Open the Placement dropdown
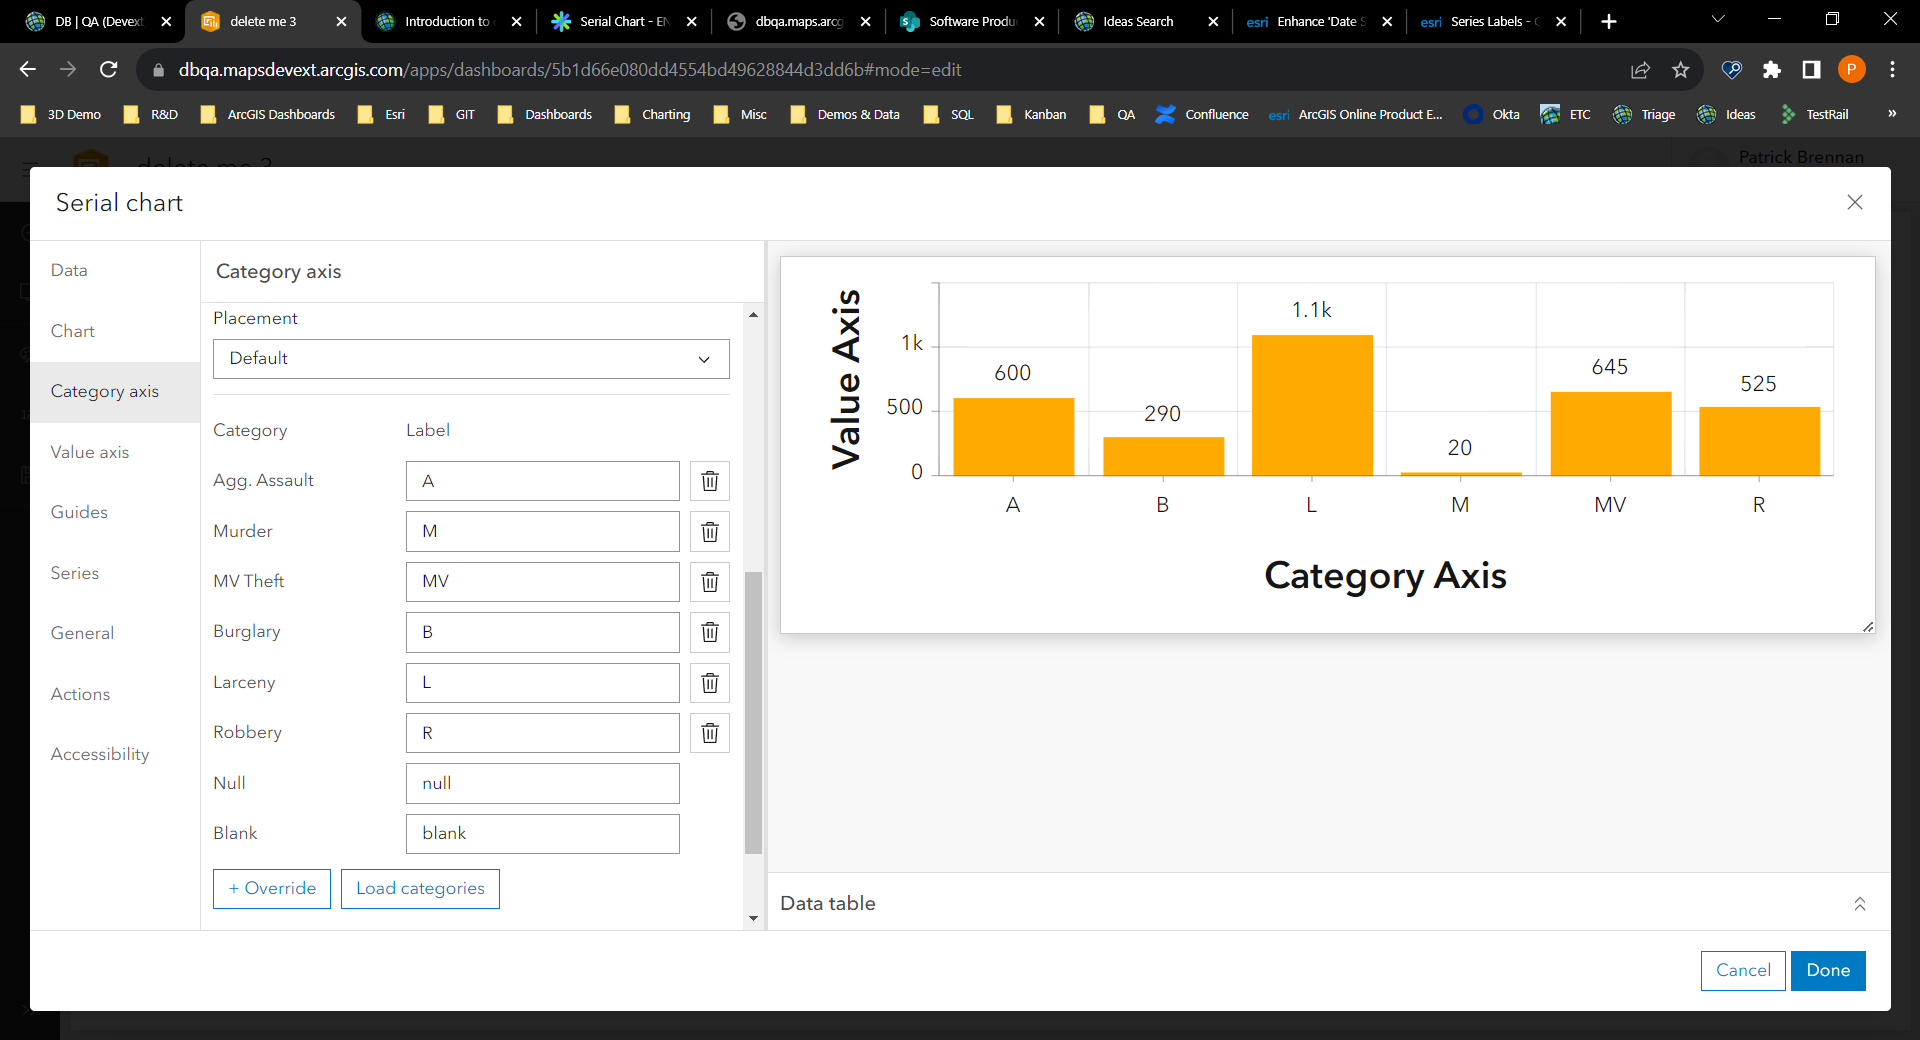This screenshot has height=1040, width=1920. [x=470, y=359]
